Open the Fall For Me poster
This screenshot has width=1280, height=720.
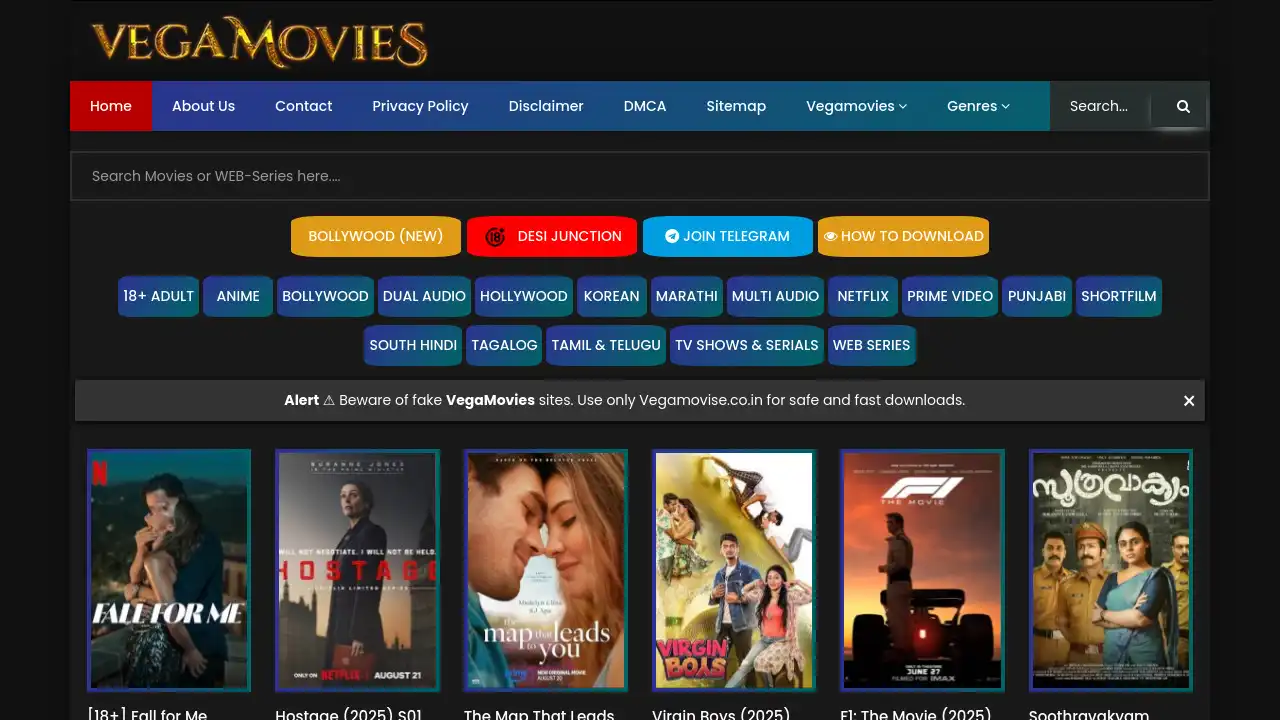pyautogui.click(x=169, y=570)
